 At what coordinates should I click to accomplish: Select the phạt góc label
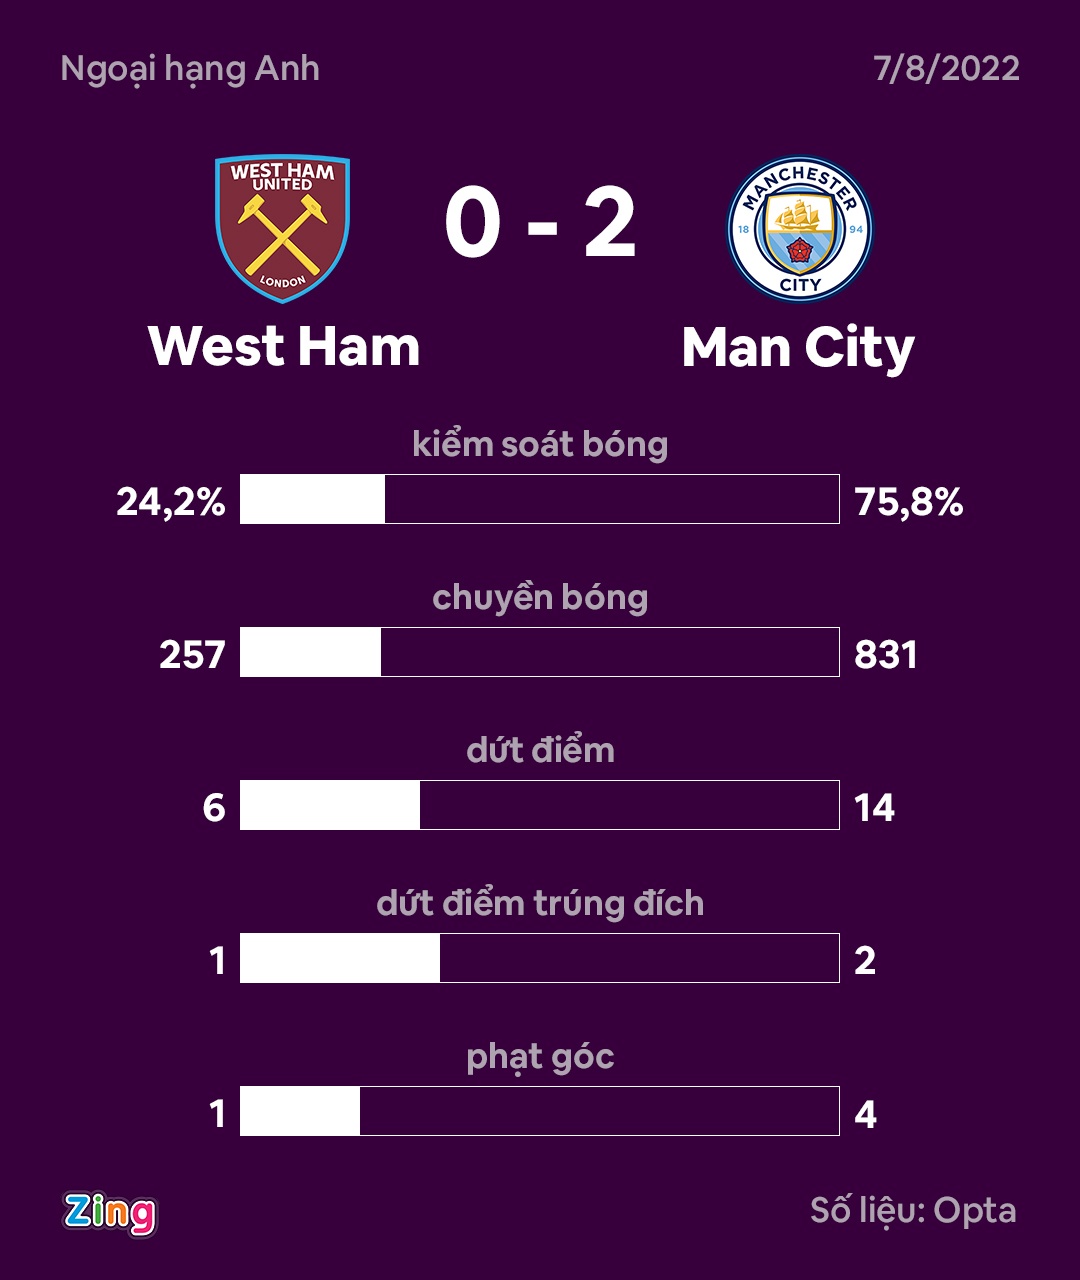(x=540, y=1057)
